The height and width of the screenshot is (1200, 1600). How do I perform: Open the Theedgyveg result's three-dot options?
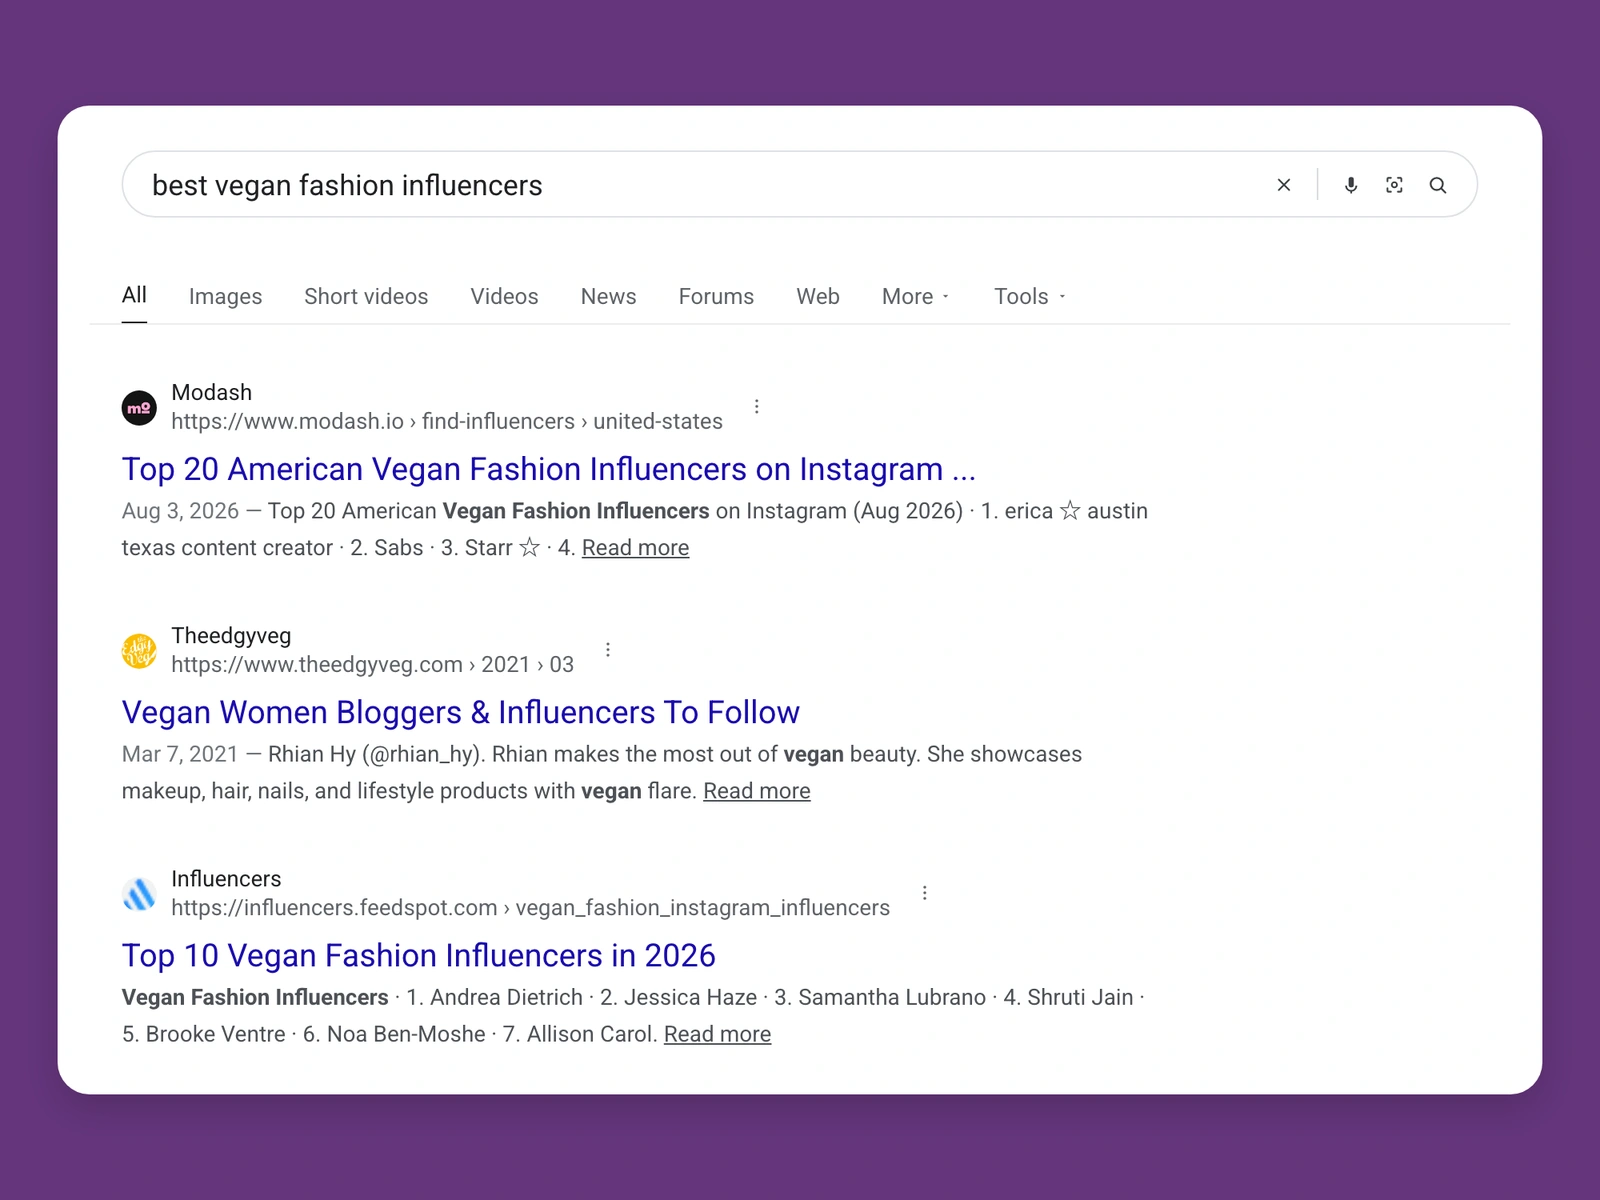pos(608,649)
